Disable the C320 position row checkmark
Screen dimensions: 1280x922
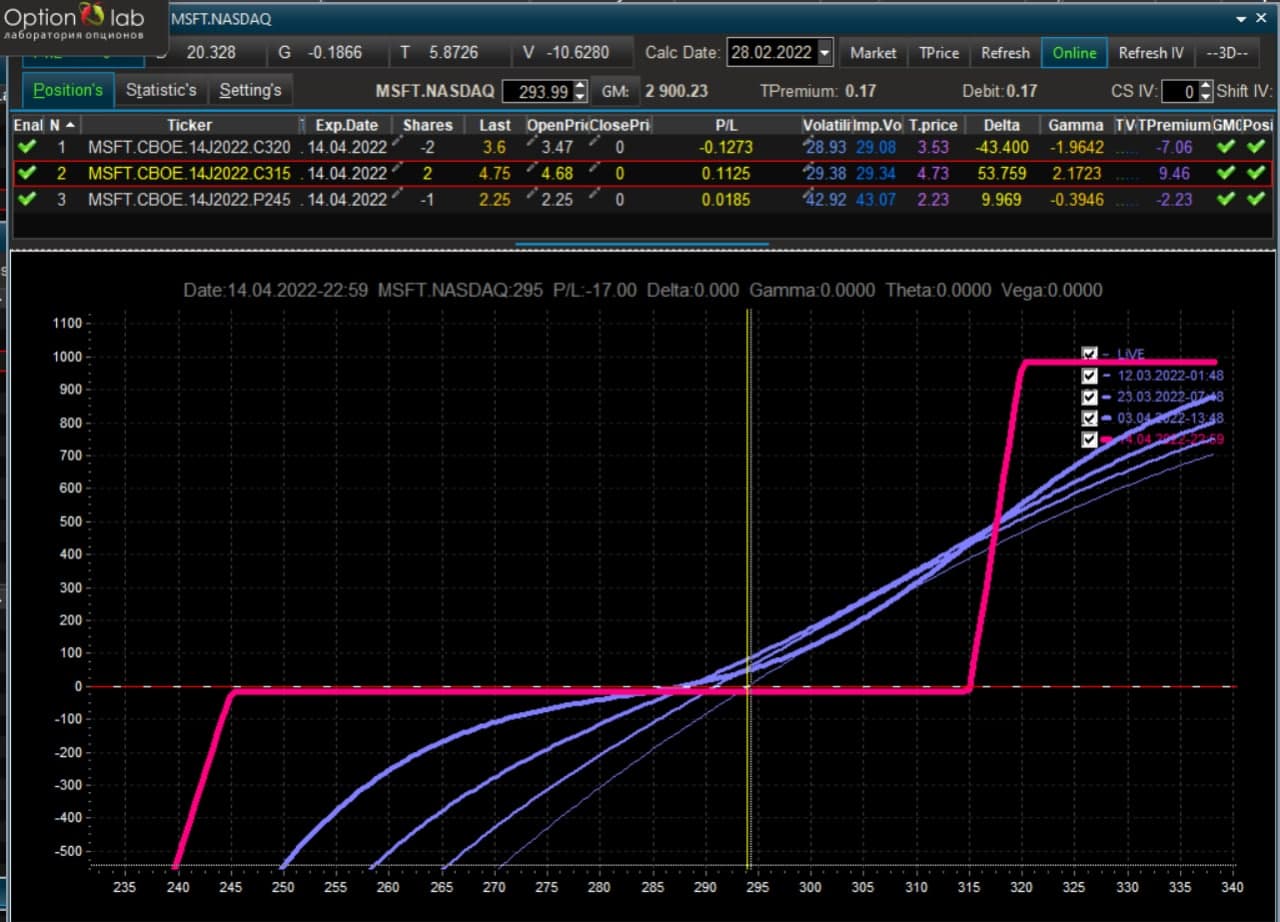click(x=27, y=147)
